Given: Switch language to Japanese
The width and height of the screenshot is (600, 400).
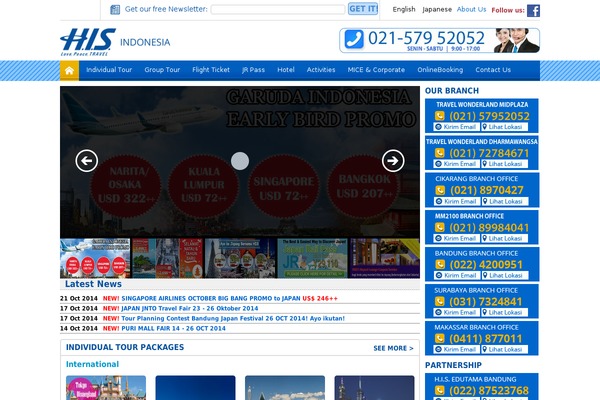Looking at the screenshot, I should (437, 10).
